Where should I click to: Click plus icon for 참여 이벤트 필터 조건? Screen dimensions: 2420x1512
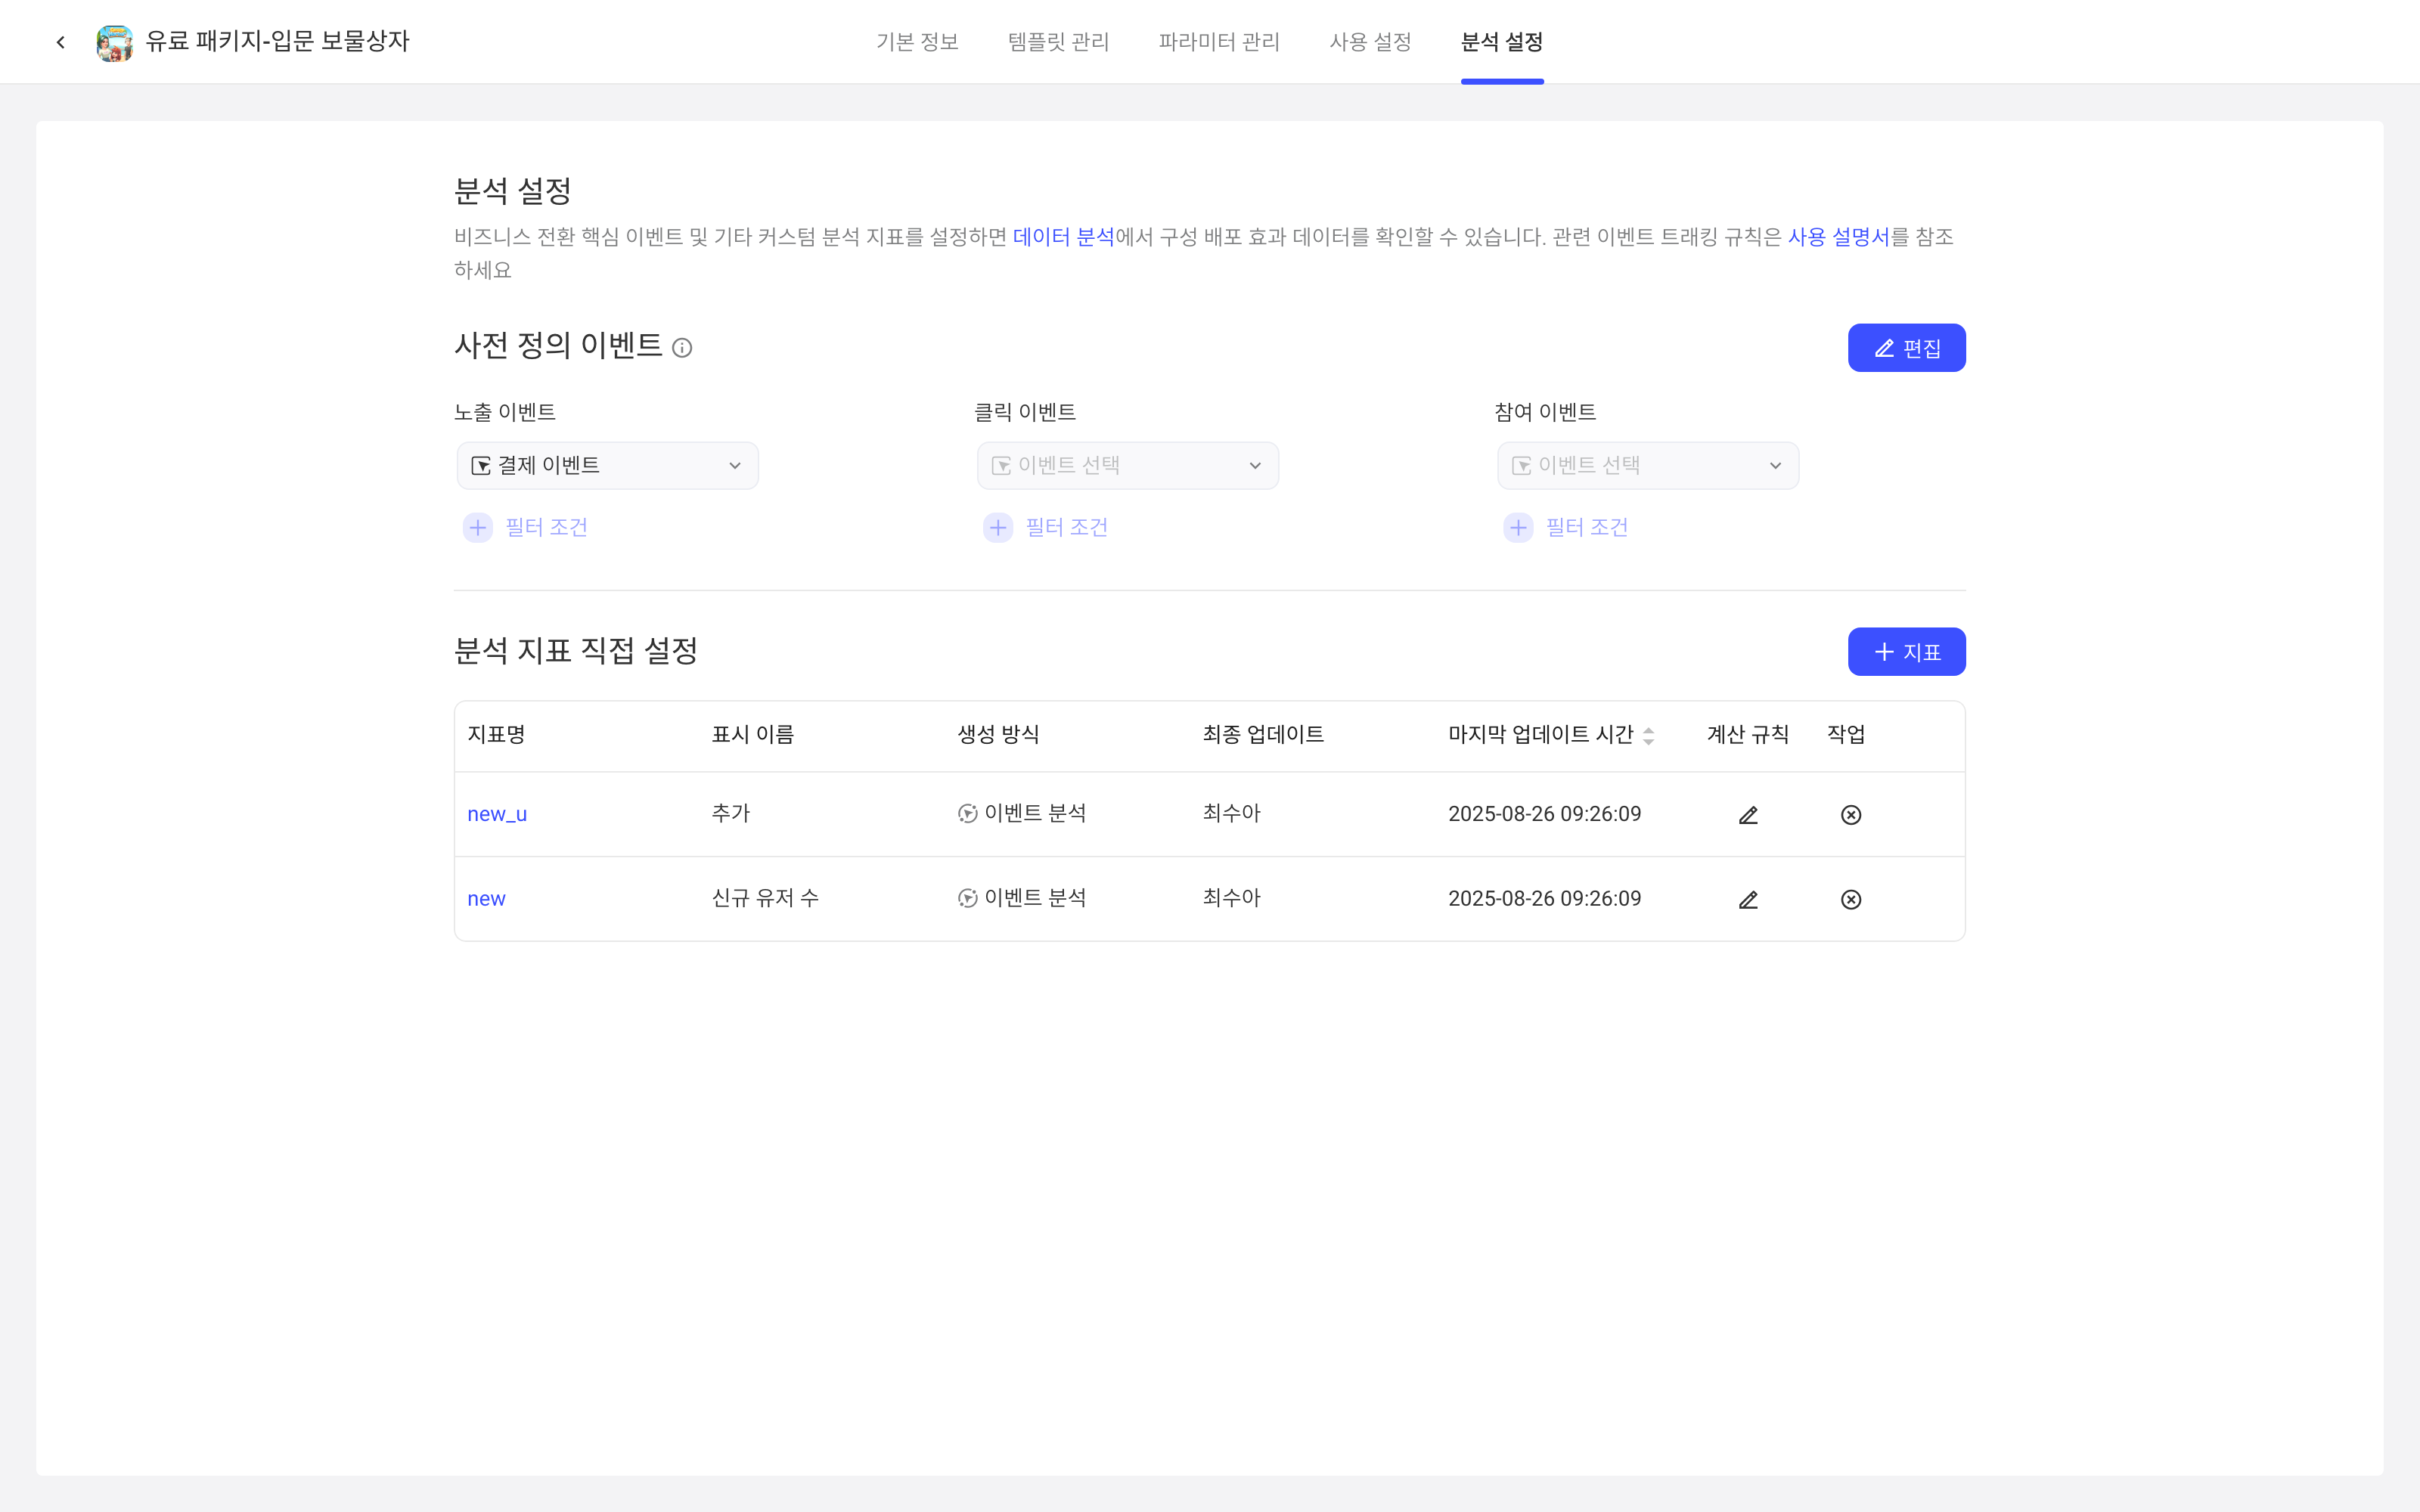pyautogui.click(x=1518, y=527)
